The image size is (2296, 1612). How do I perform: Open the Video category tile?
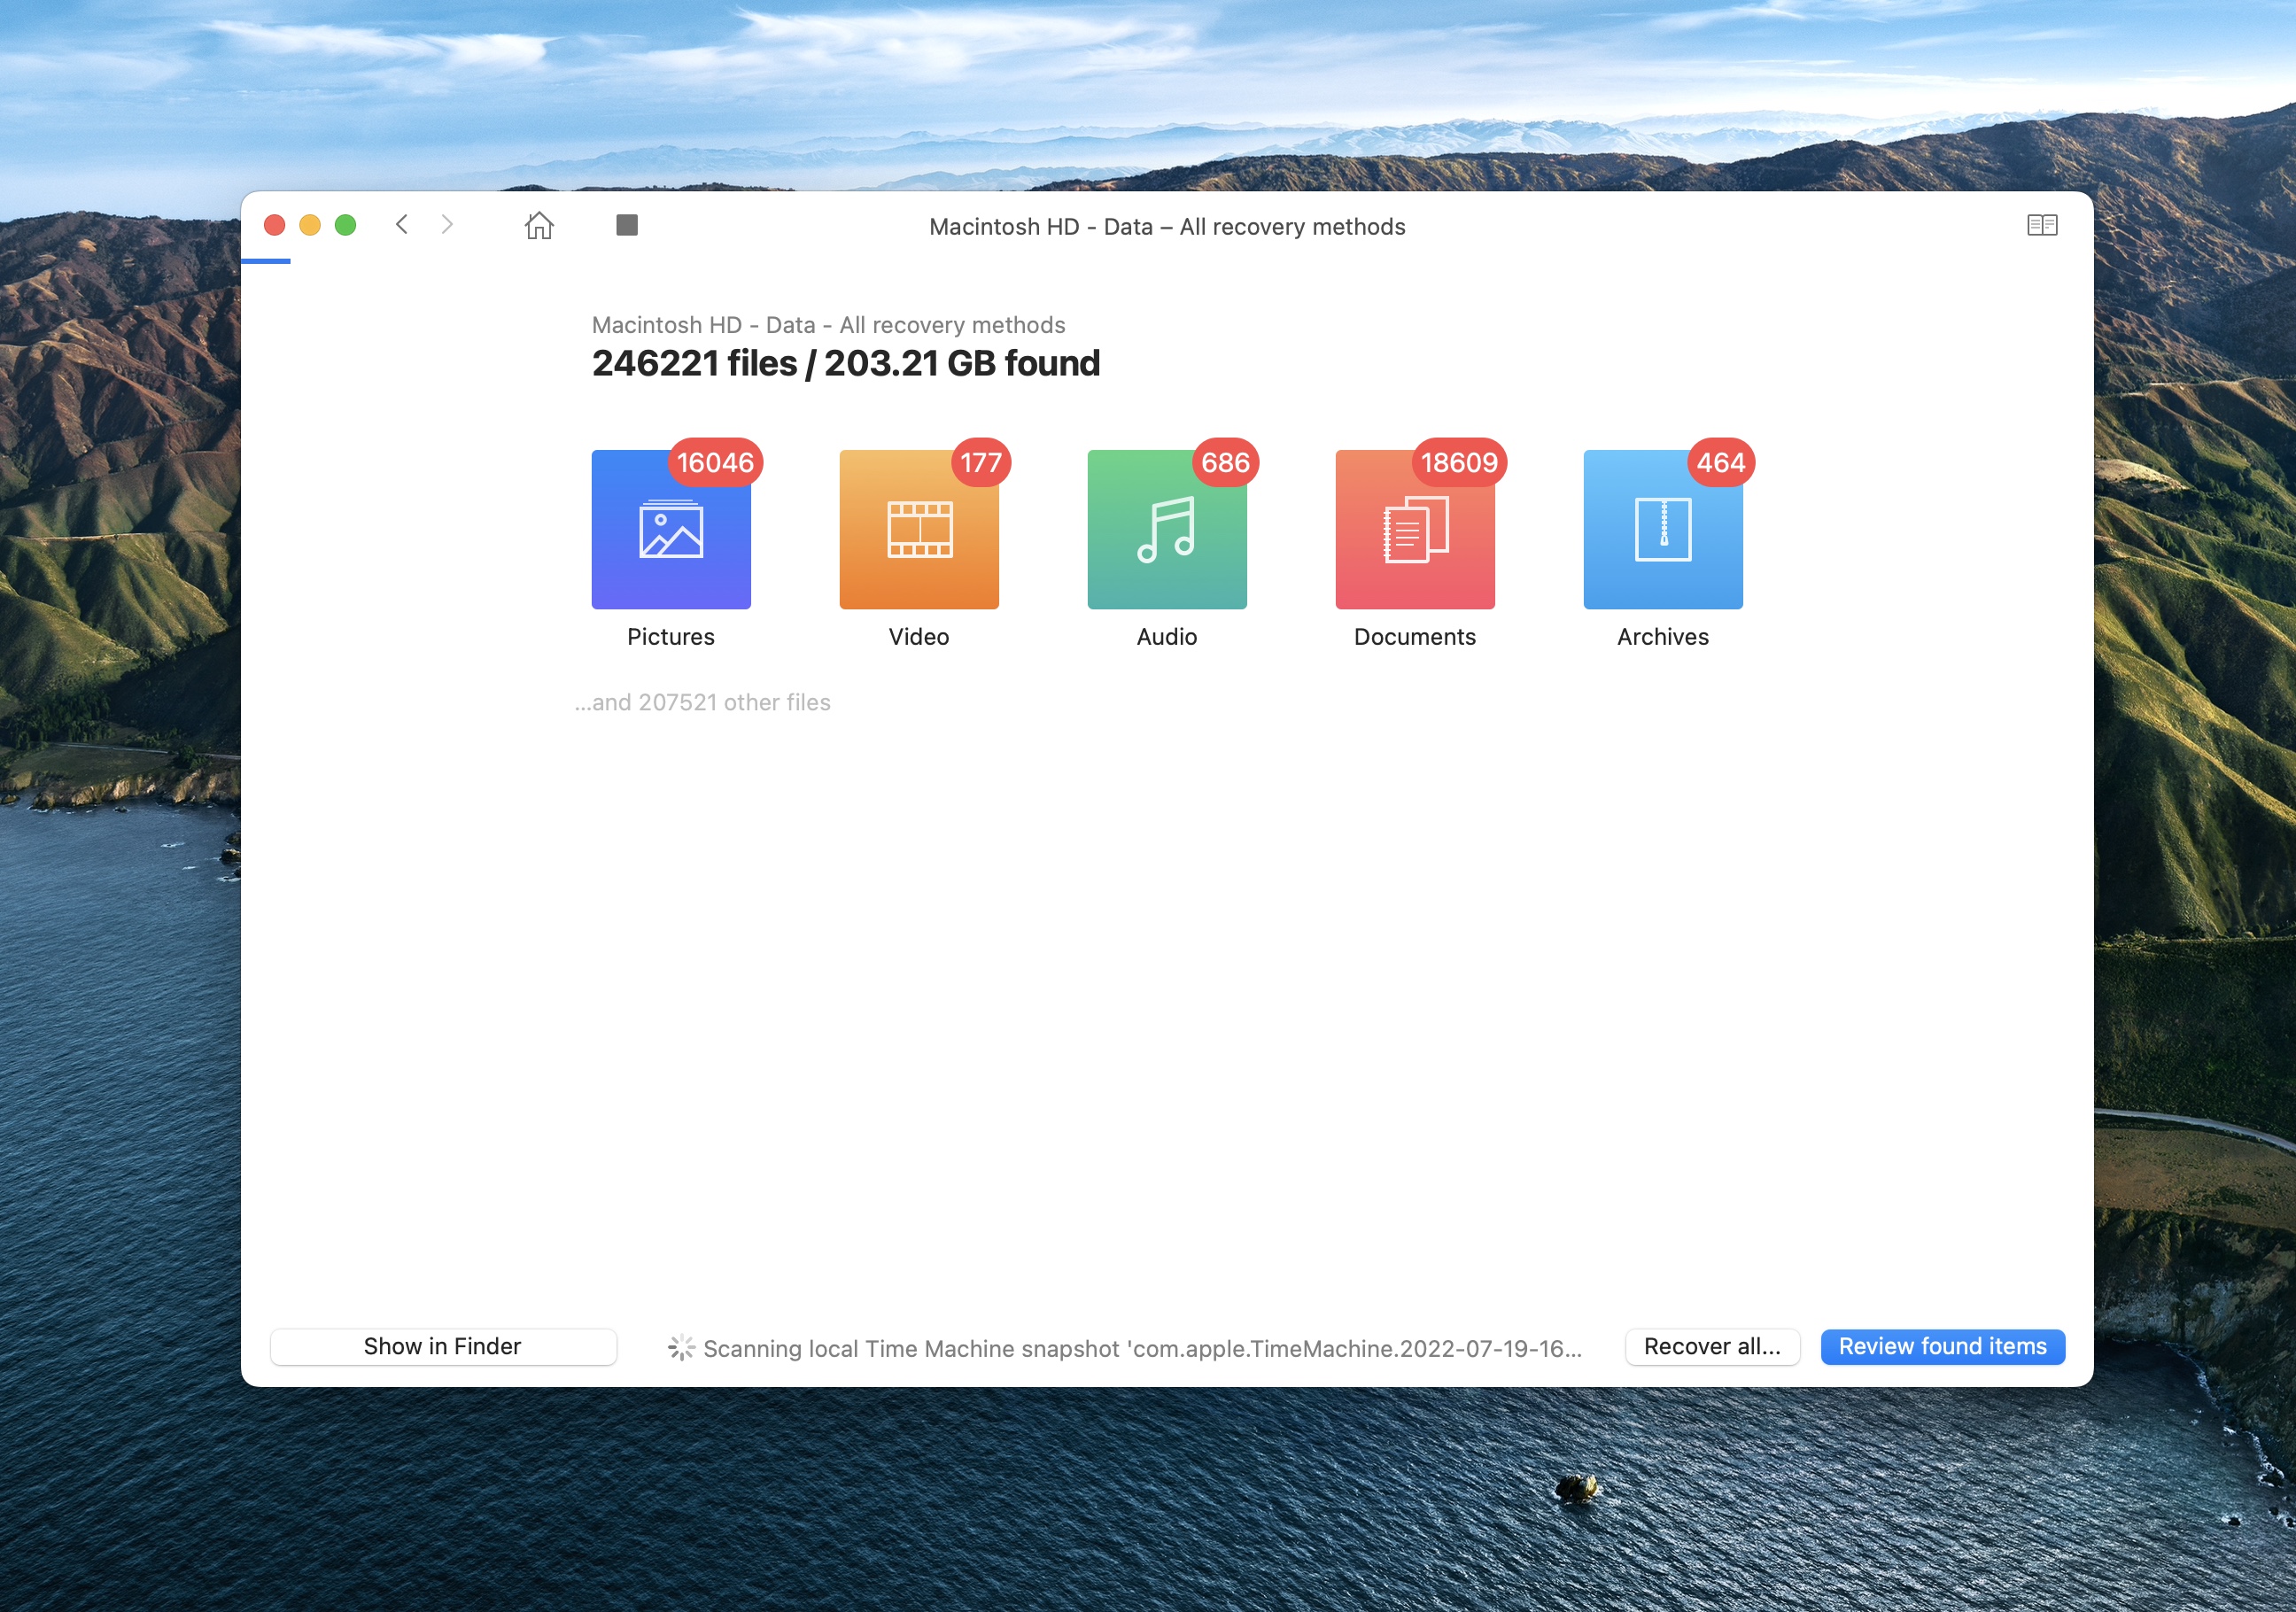919,529
